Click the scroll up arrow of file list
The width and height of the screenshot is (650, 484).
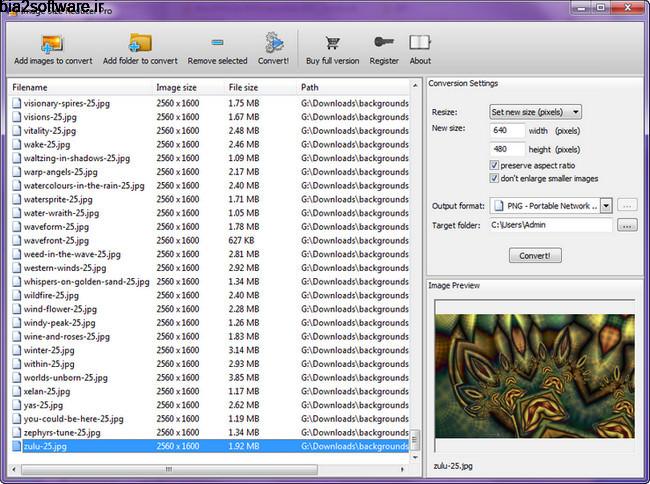(x=415, y=85)
